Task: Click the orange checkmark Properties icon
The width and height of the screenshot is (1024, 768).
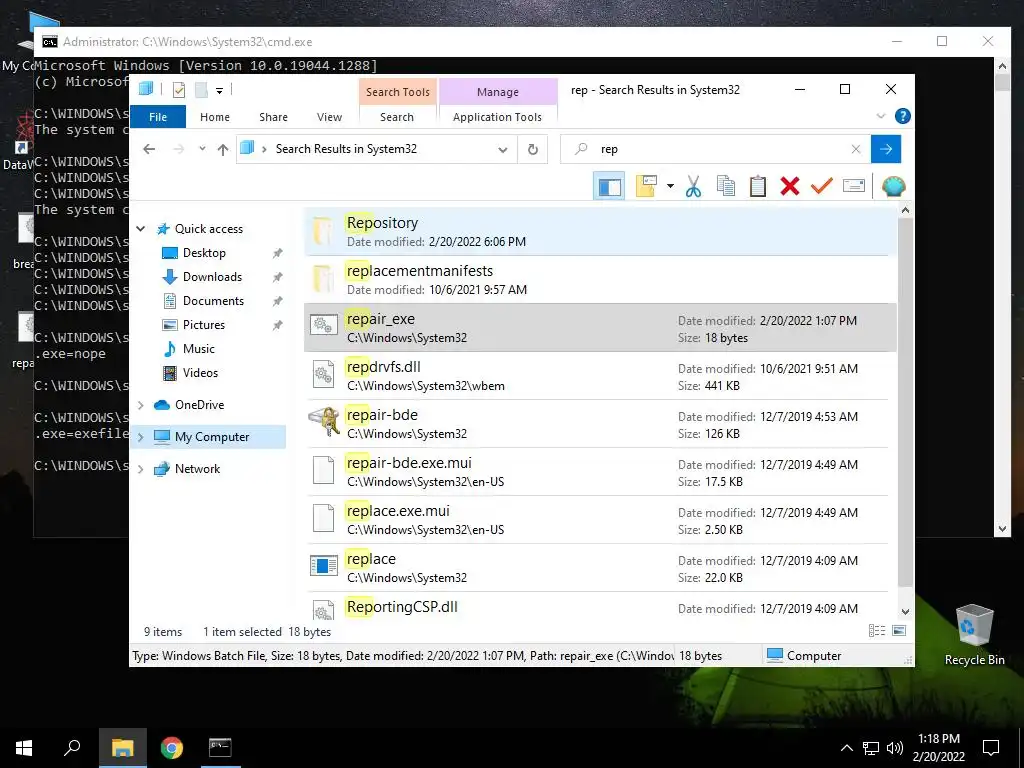Action: (x=822, y=187)
